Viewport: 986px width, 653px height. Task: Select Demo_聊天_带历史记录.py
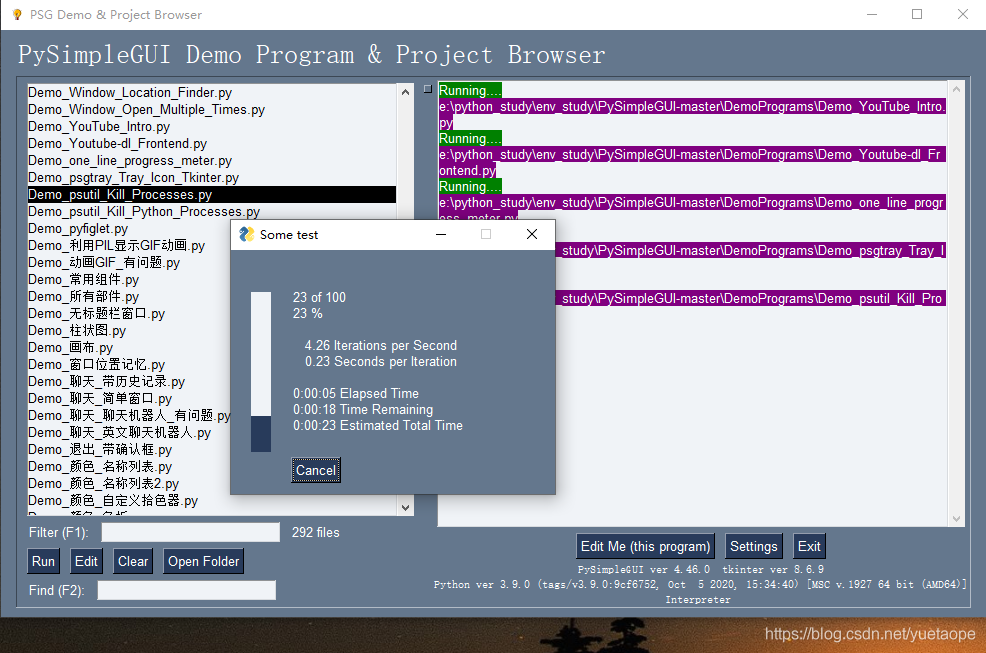[129, 381]
